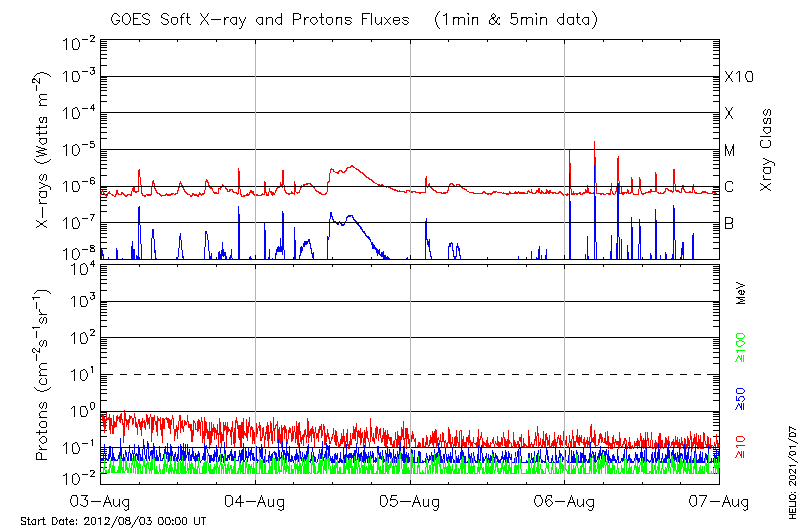Click the Protons axis title
The image size is (800, 530).
[44, 375]
